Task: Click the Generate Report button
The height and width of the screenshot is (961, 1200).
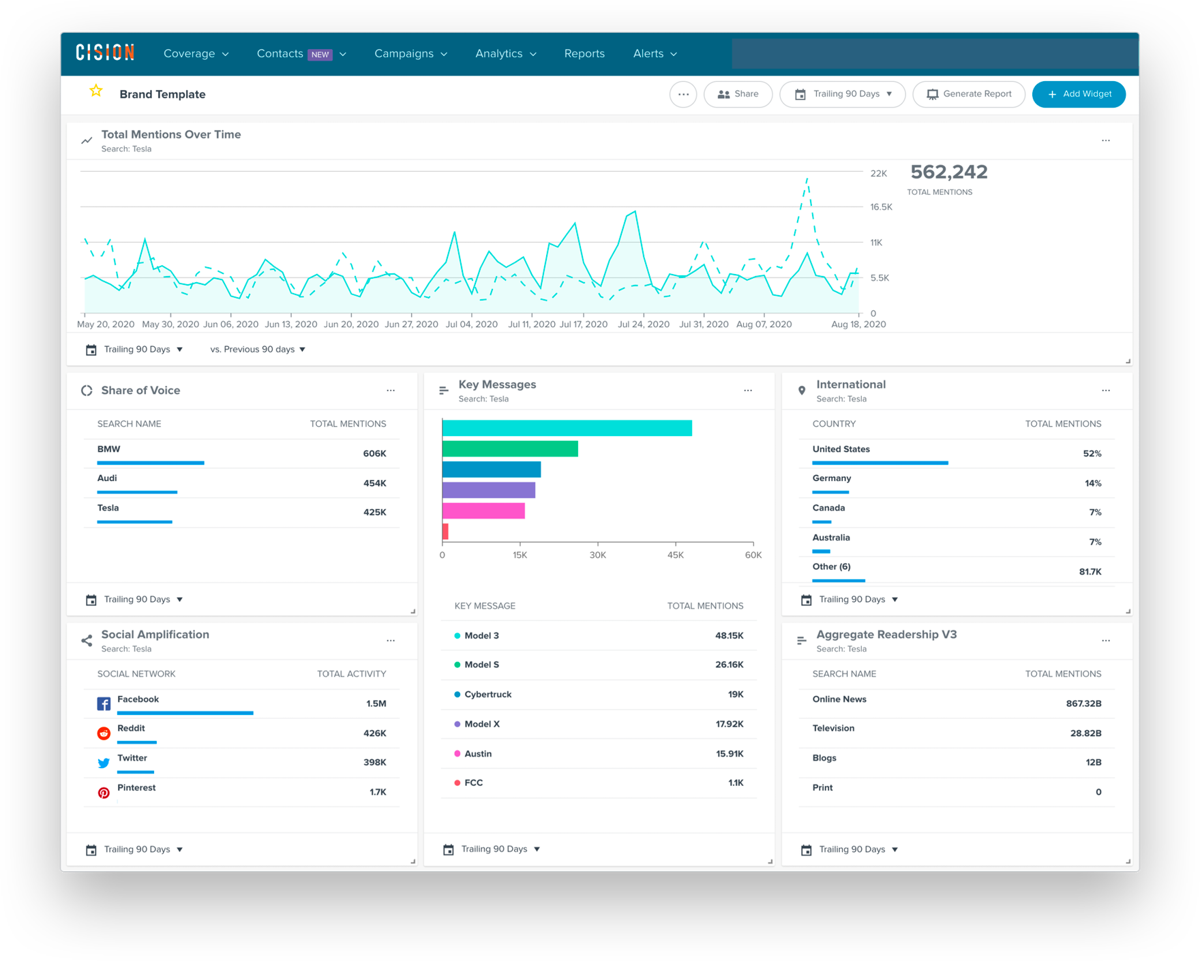Action: (969, 94)
